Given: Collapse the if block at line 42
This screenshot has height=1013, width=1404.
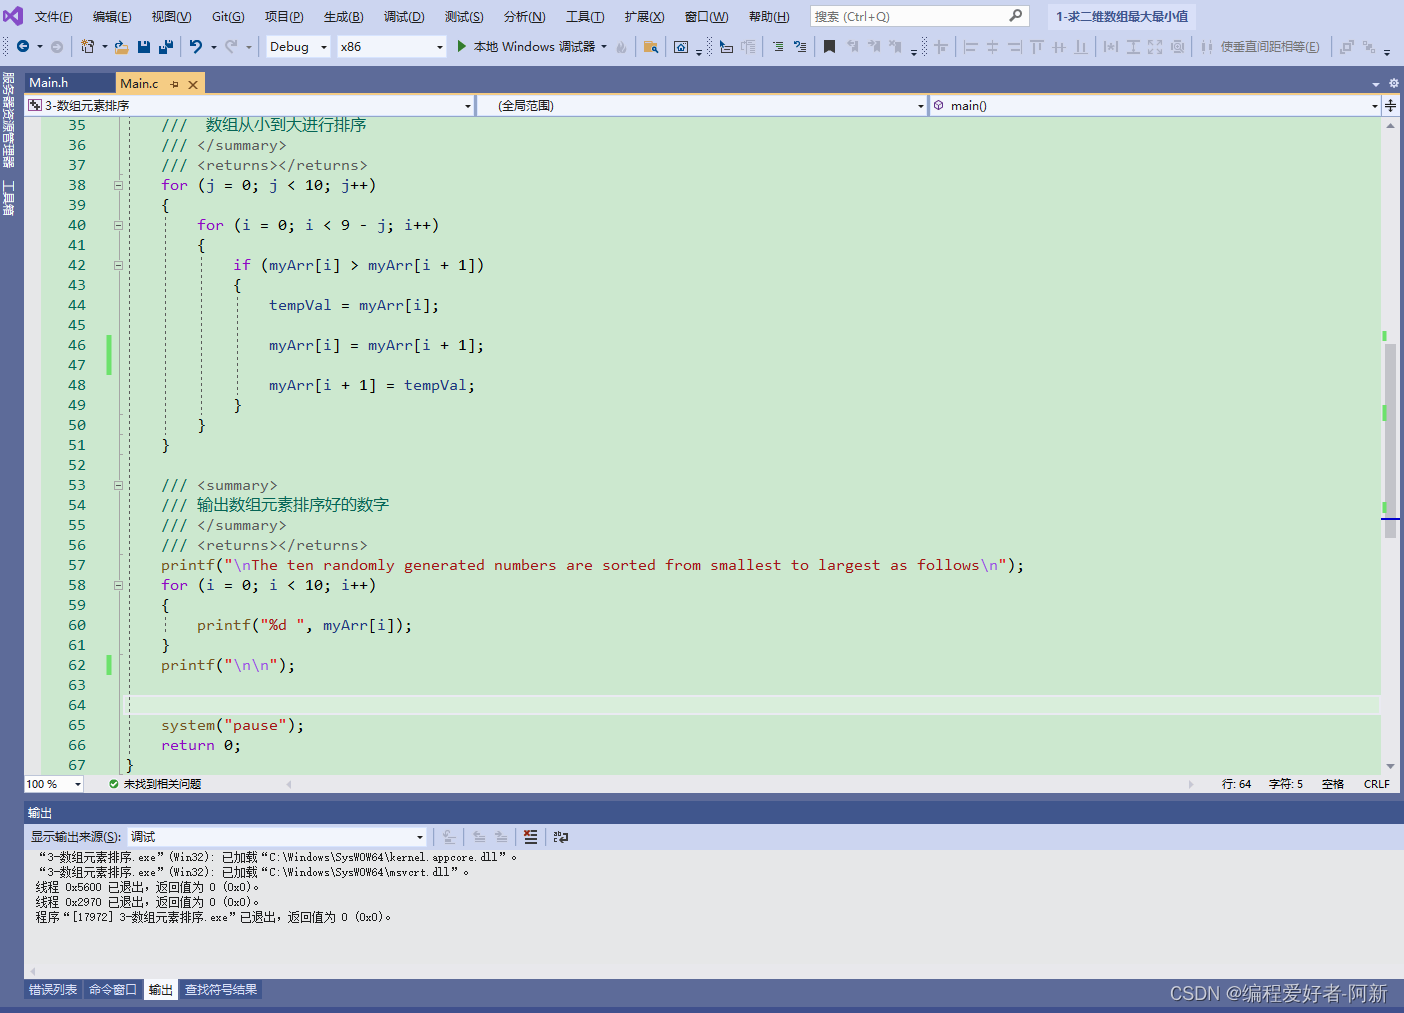Looking at the screenshot, I should tap(118, 265).
